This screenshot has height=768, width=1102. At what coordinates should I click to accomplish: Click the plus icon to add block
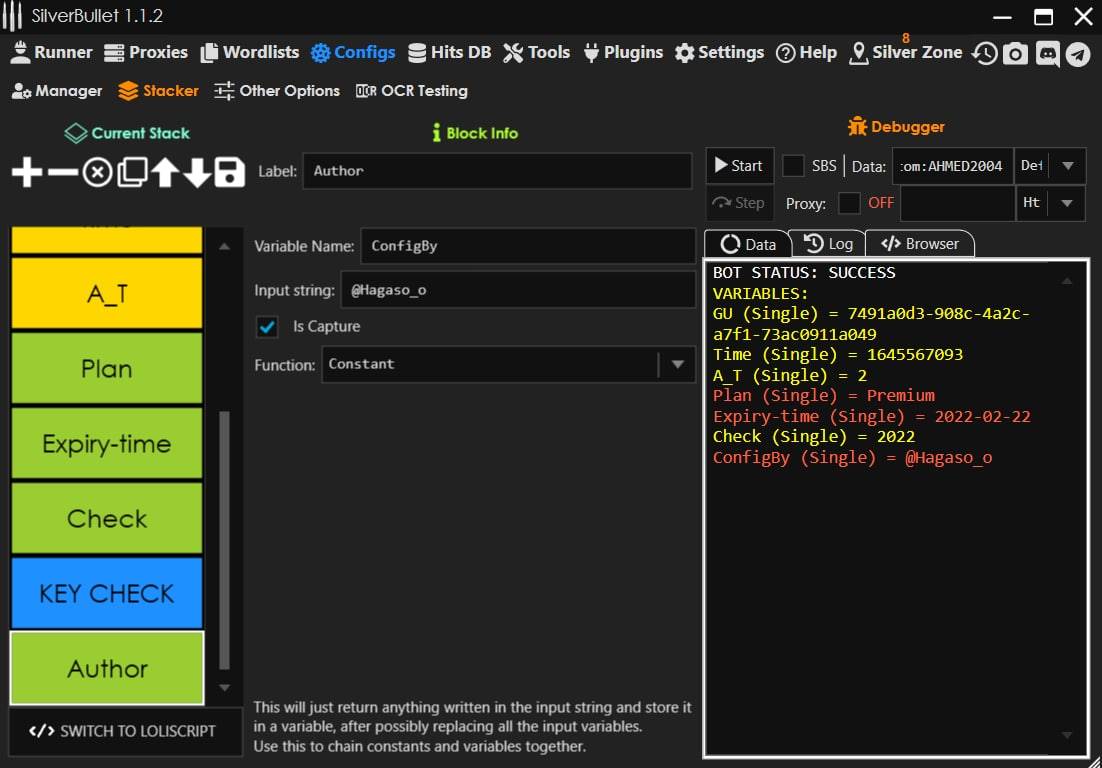coord(27,173)
